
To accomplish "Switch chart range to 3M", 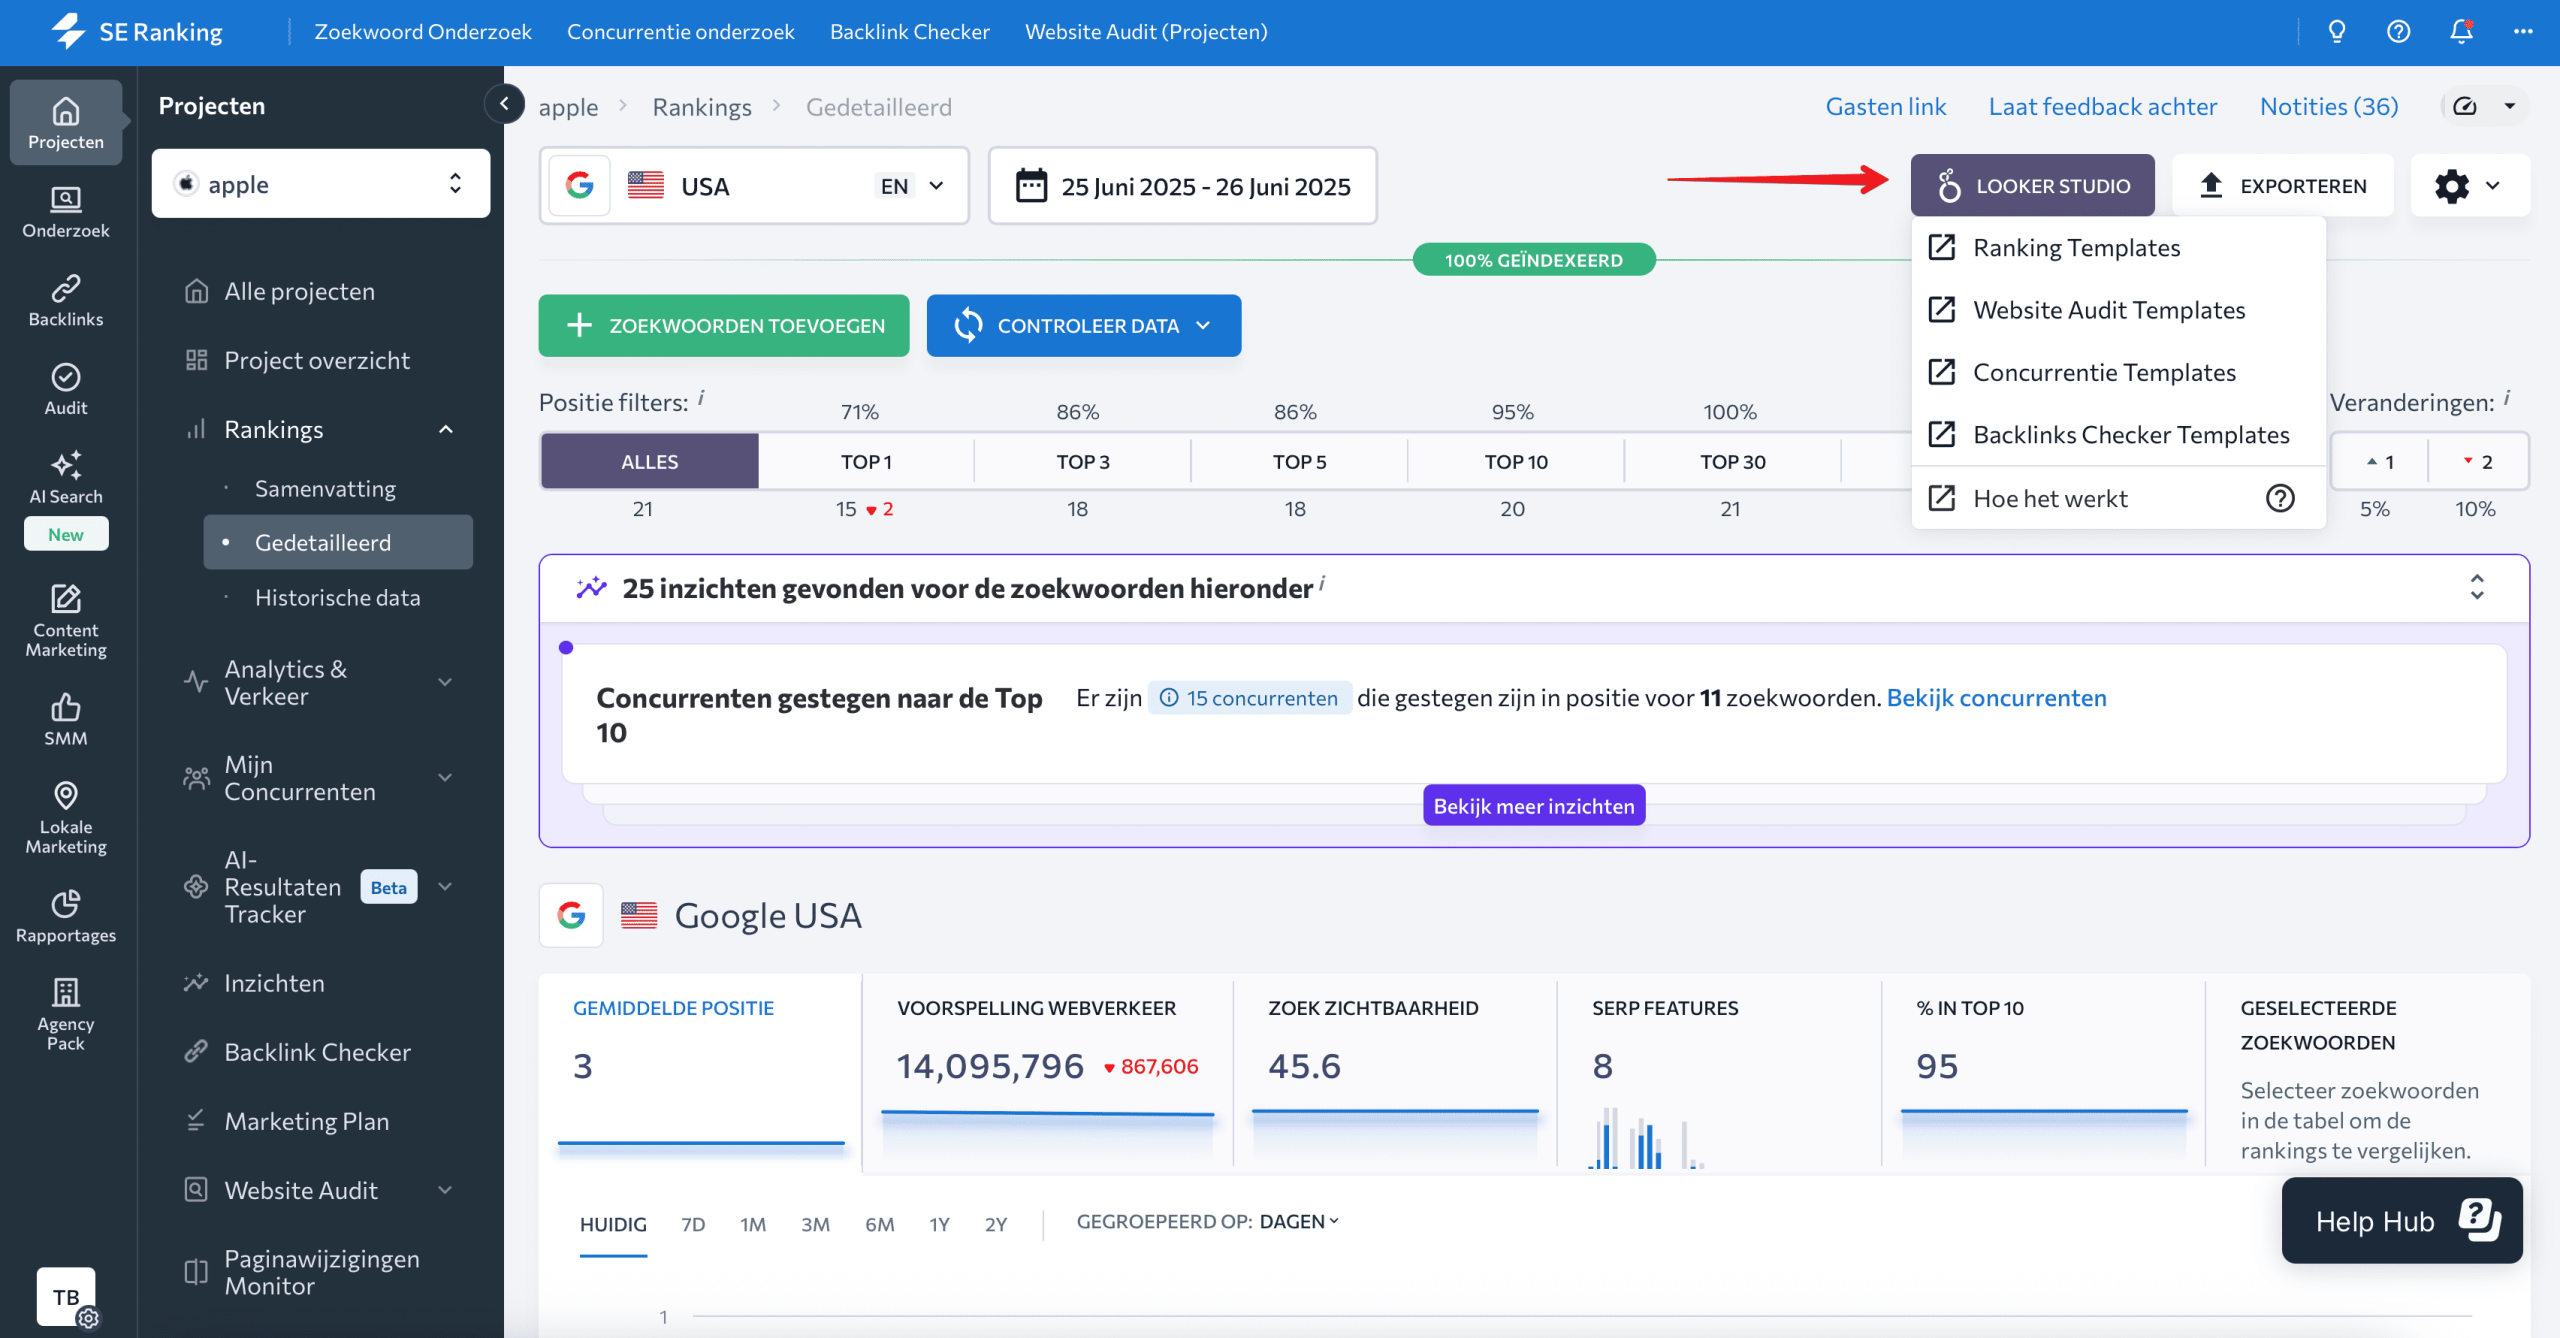I will pos(815,1224).
